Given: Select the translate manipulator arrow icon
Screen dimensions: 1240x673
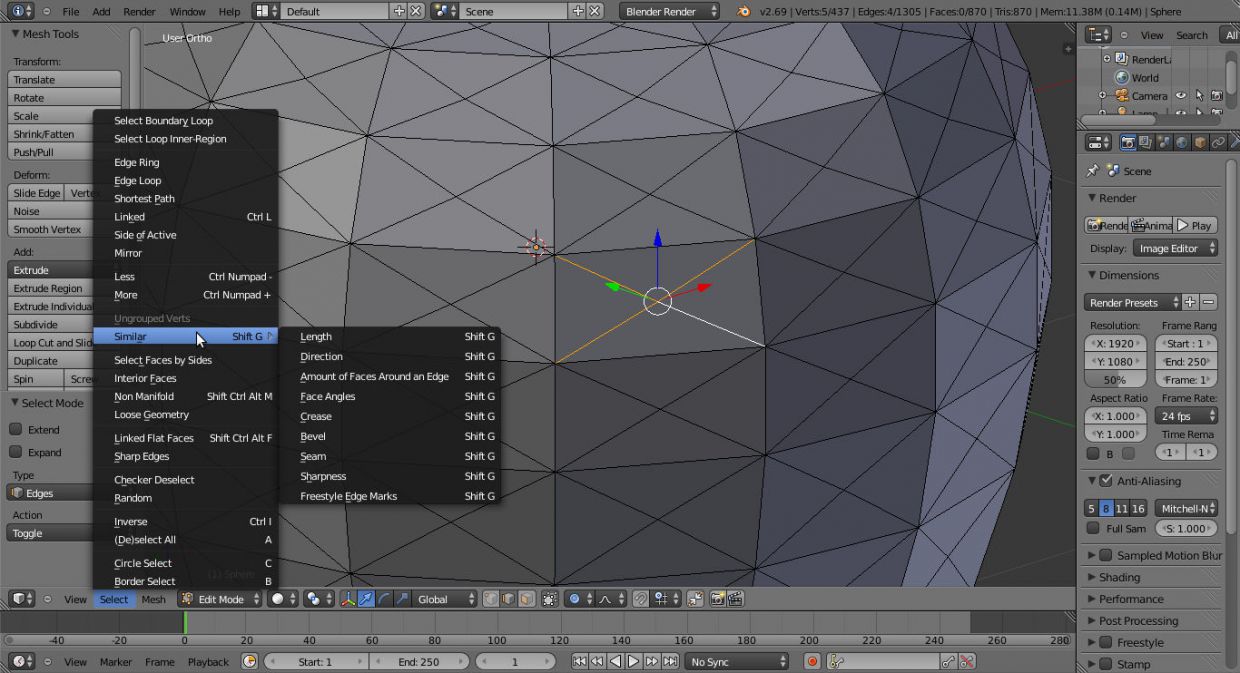Looking at the screenshot, I should tap(366, 599).
